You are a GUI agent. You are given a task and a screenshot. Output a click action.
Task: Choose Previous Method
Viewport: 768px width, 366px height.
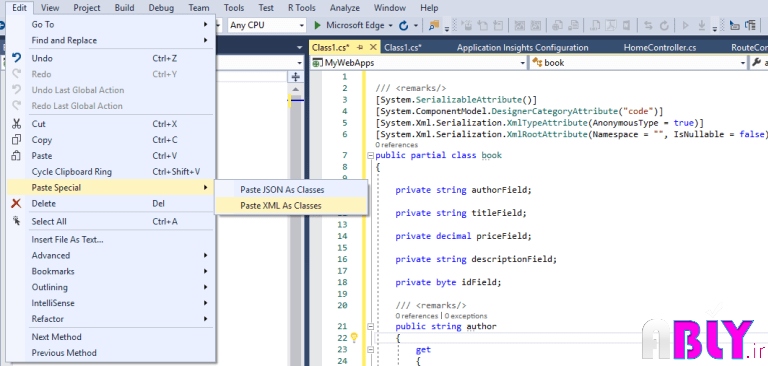[x=111, y=353]
